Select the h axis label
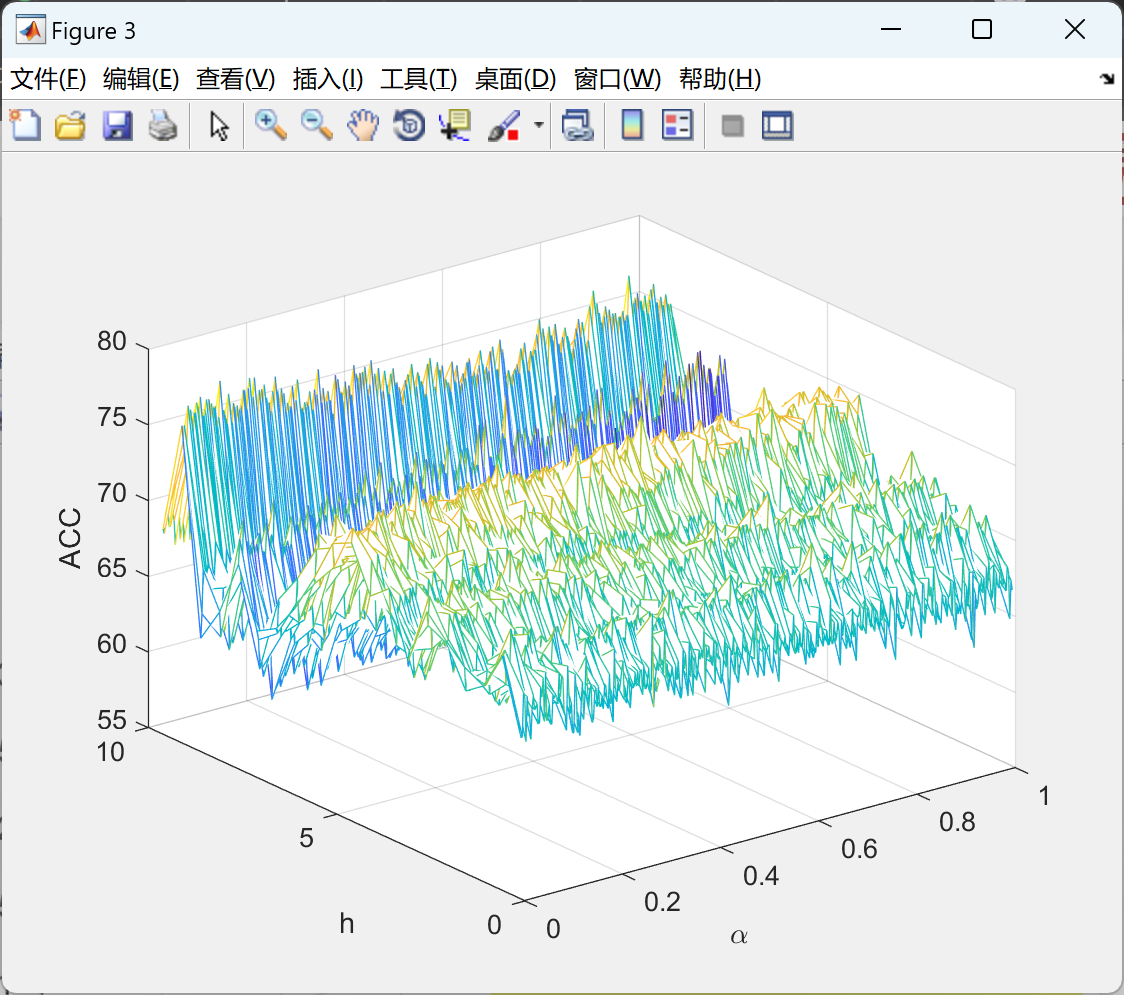Screen dimensions: 1124x995 [347, 923]
